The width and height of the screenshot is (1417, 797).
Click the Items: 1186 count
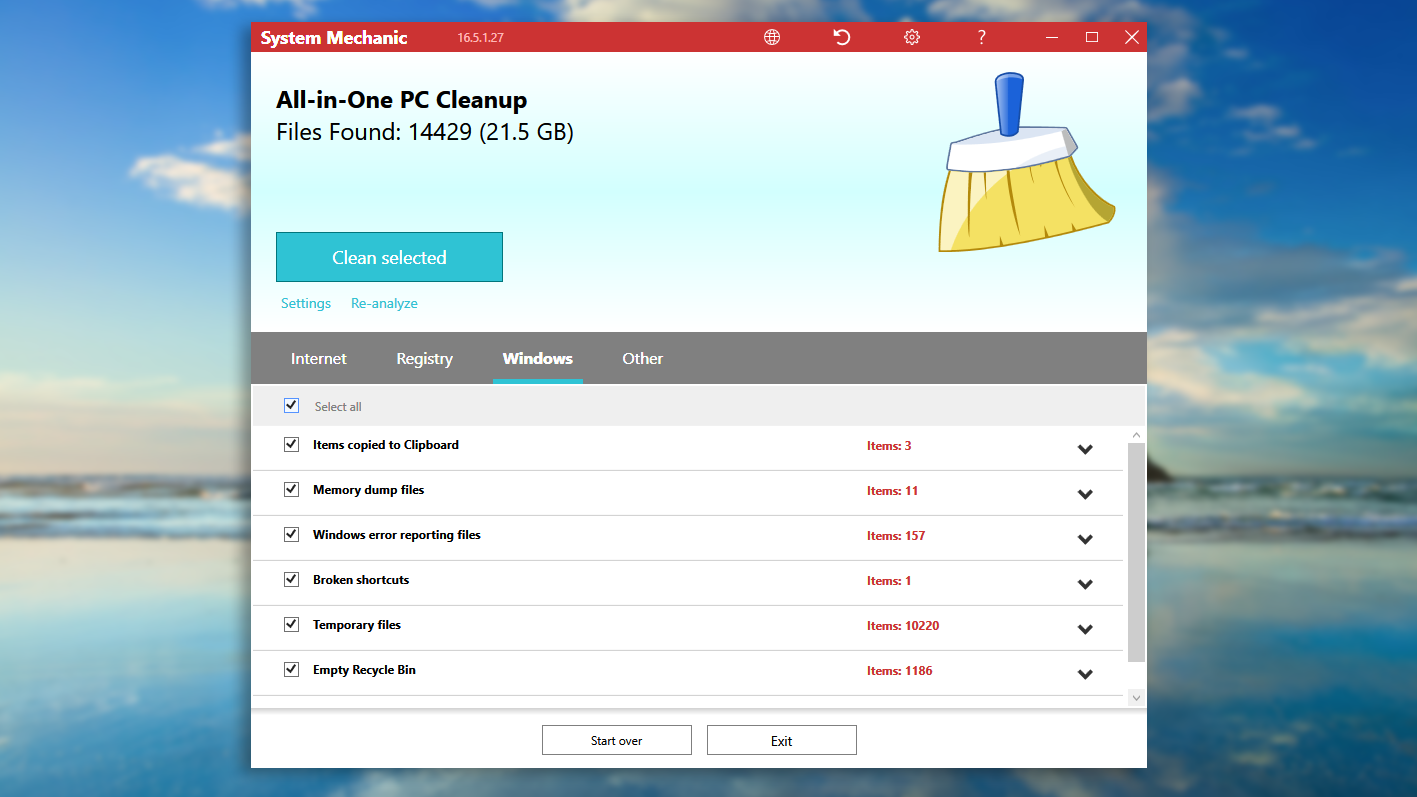[x=900, y=671]
